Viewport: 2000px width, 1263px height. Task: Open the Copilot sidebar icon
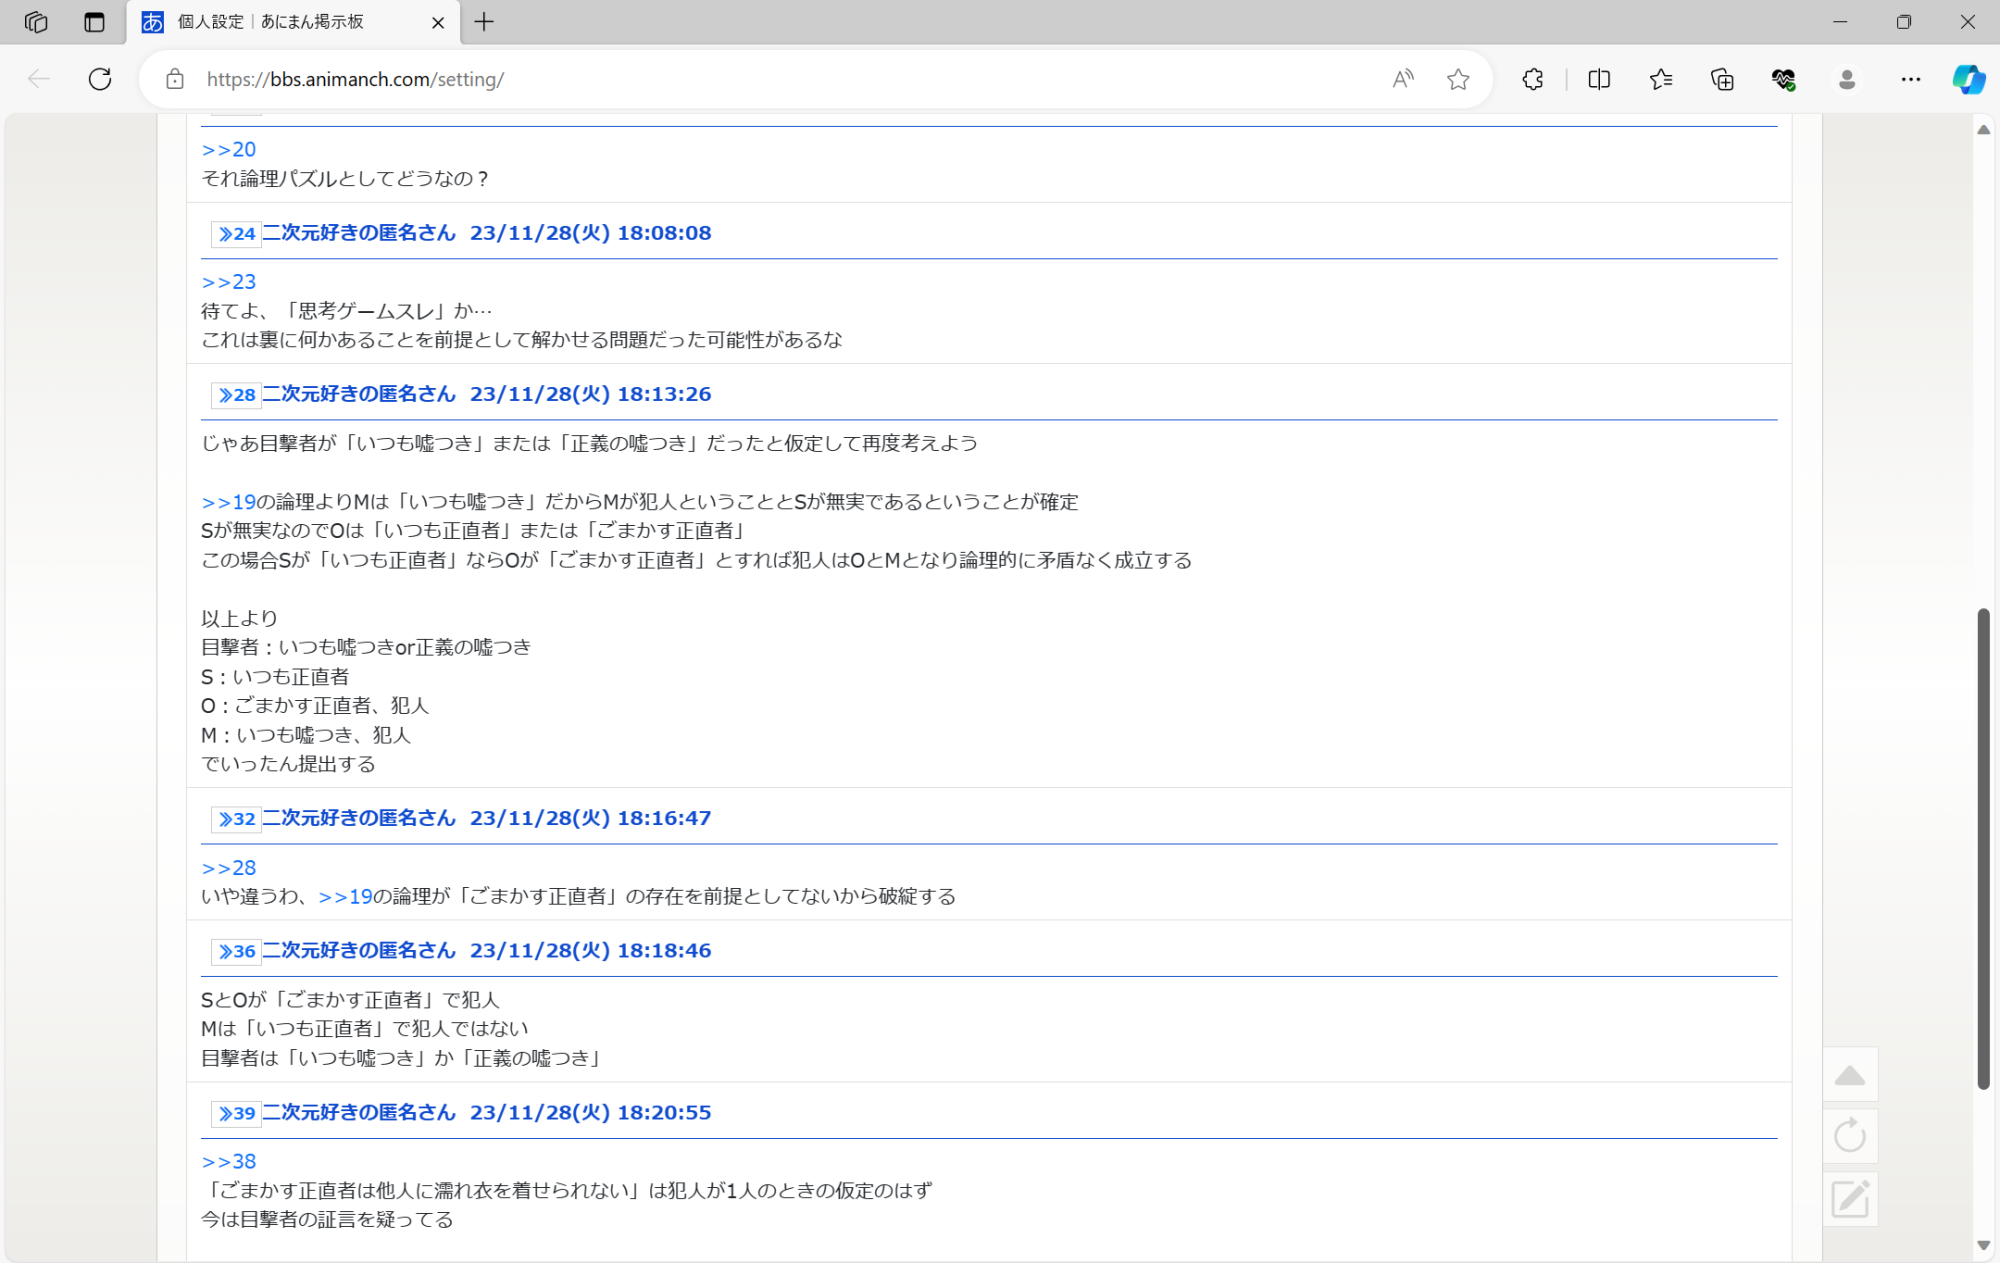pos(1968,79)
